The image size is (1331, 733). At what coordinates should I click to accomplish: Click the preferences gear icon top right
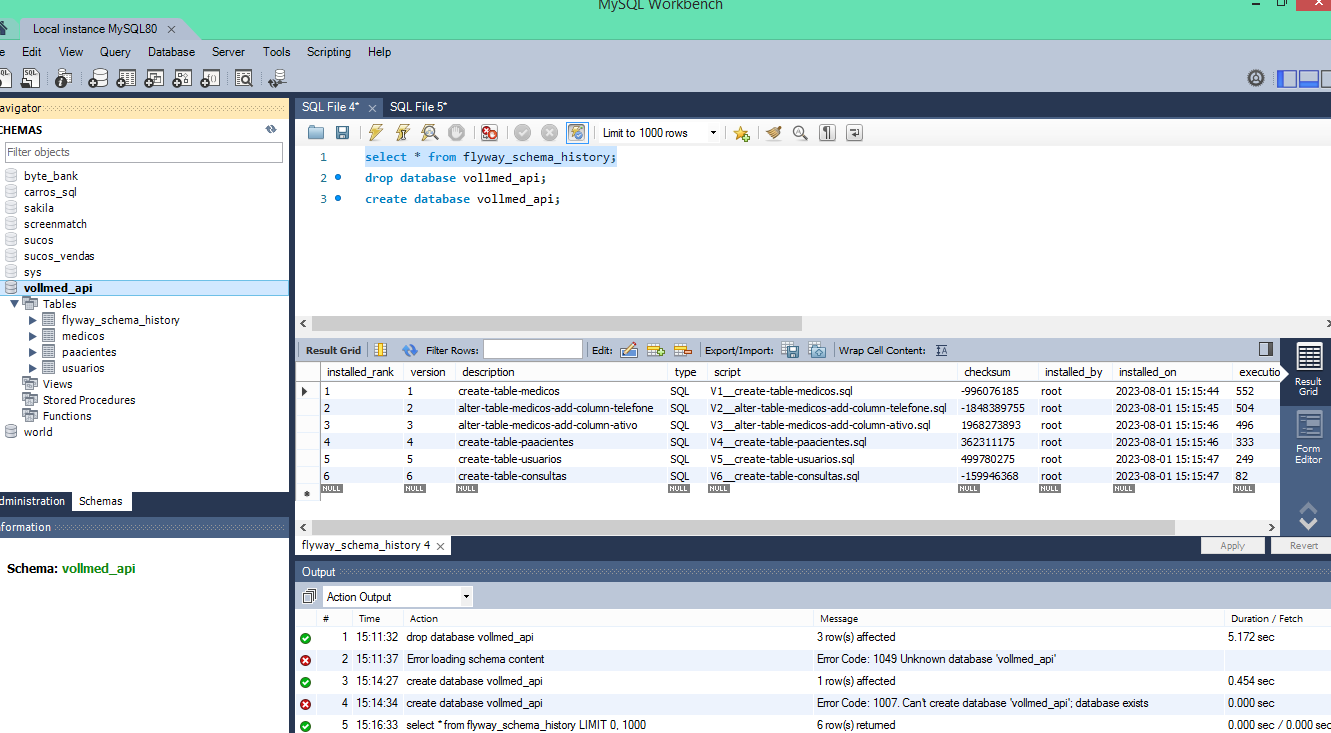coord(1256,78)
